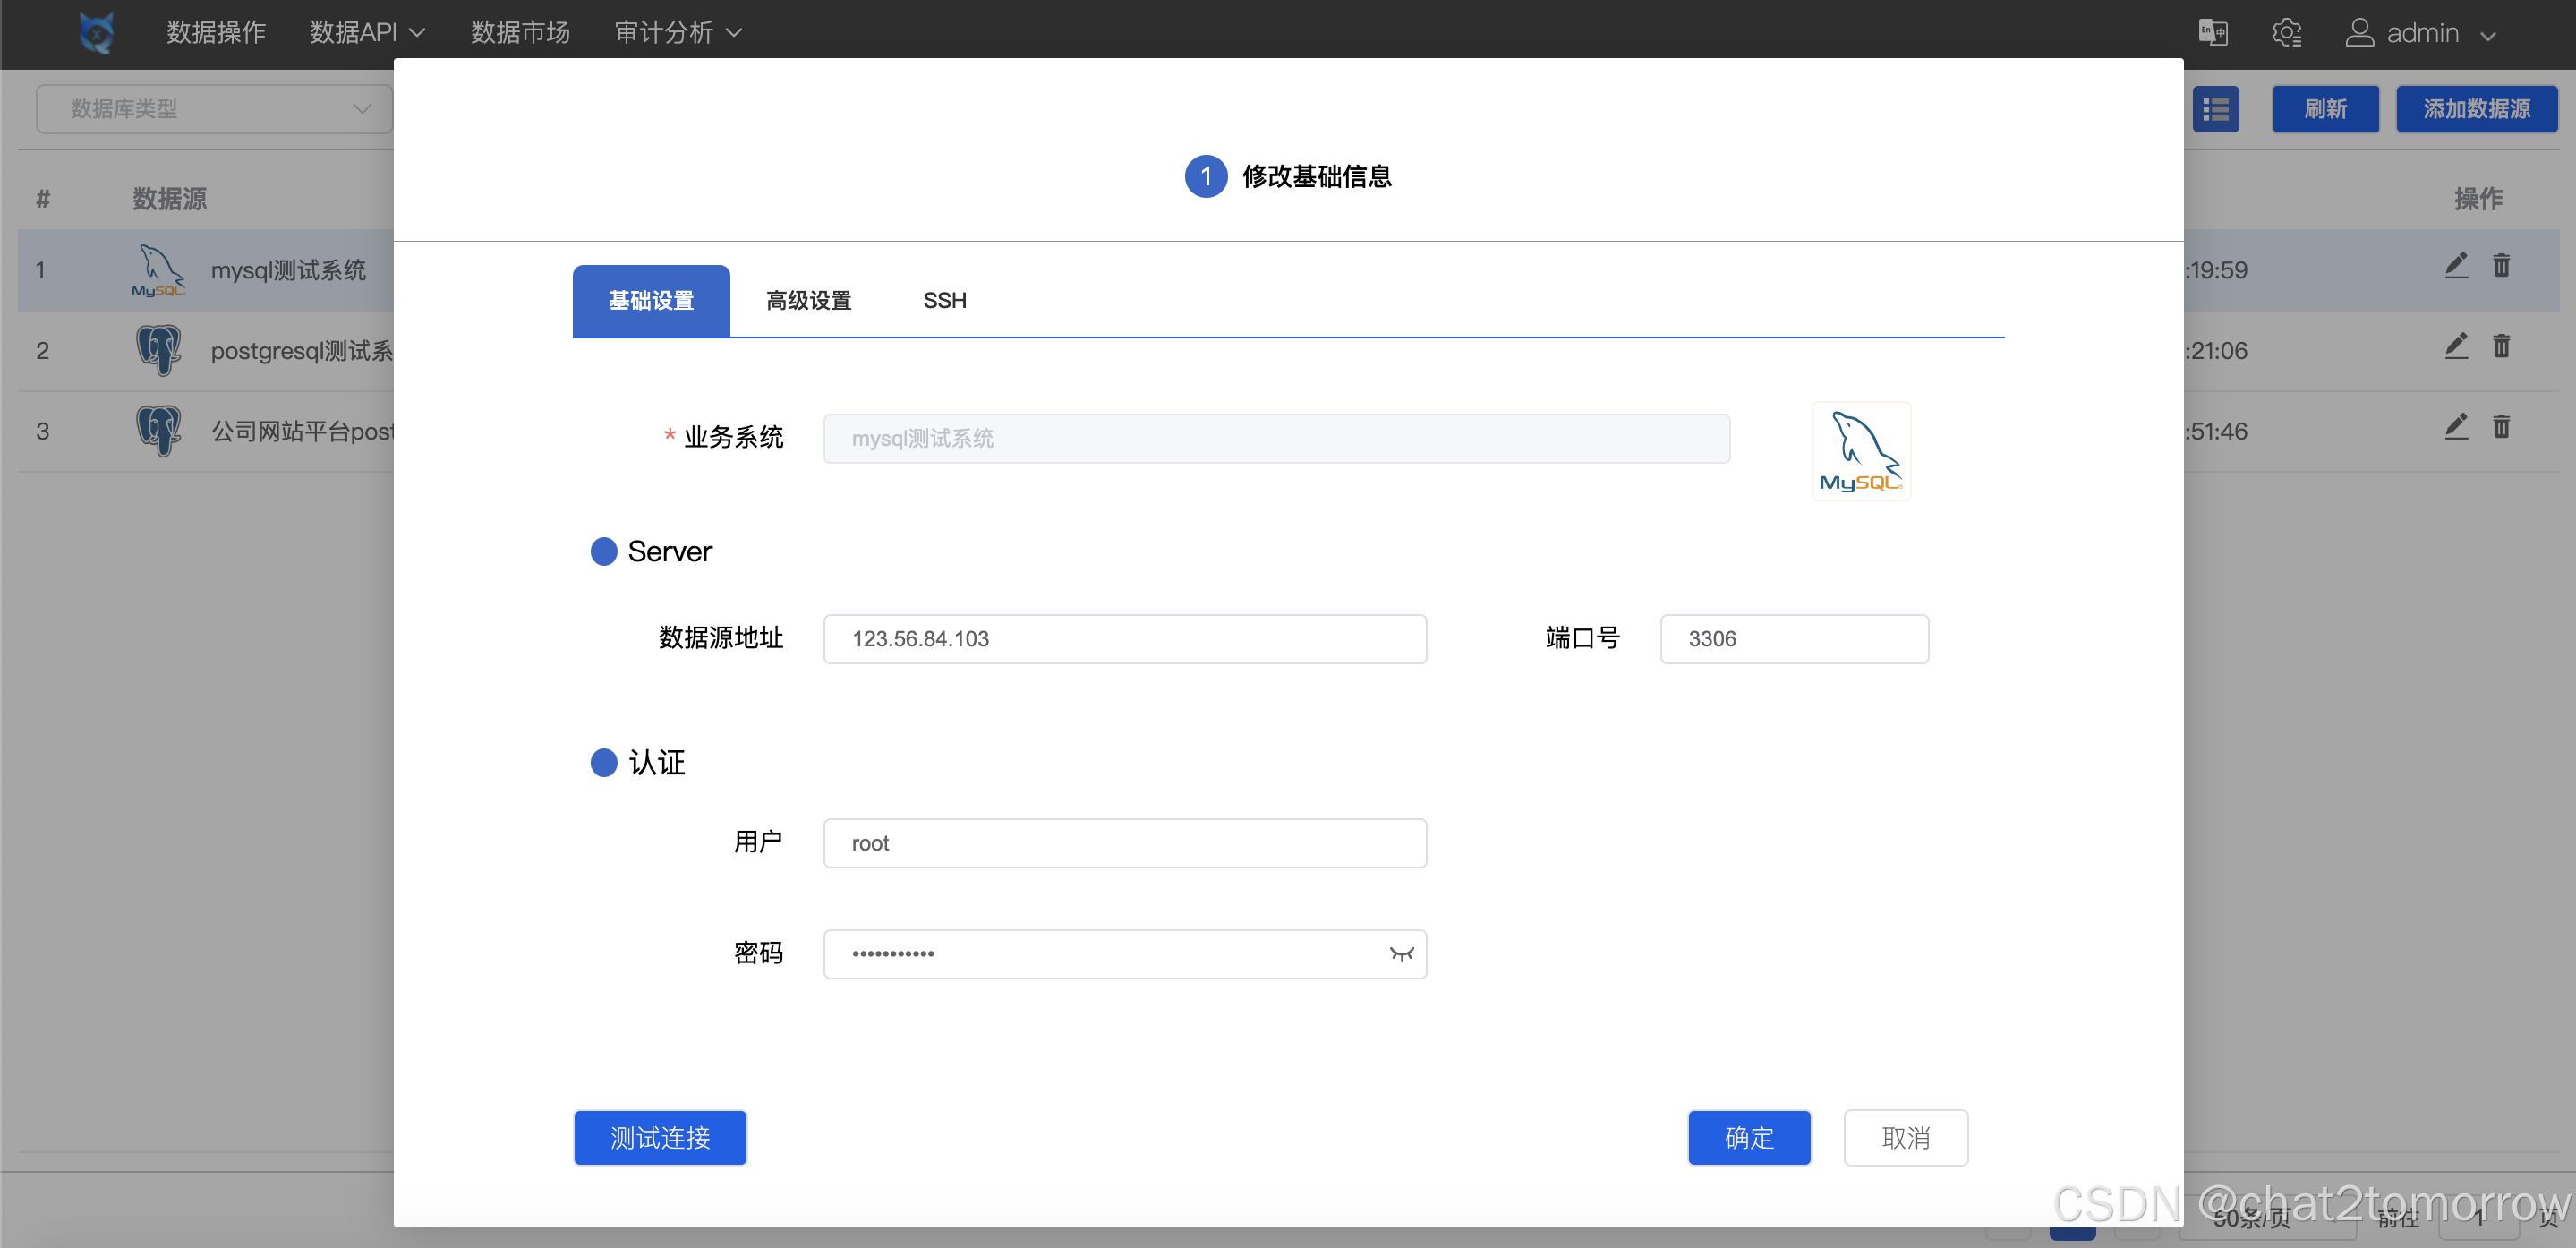Switch to list view icon button
This screenshot has height=1248, width=2576.
click(x=2215, y=109)
